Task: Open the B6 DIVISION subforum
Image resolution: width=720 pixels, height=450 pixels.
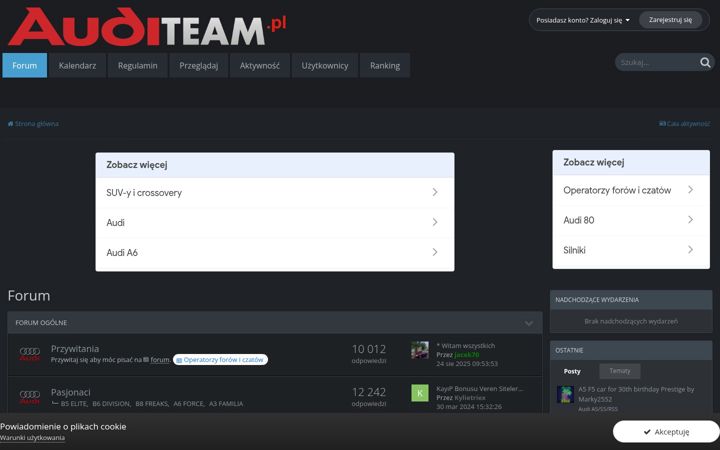Action: (111, 404)
